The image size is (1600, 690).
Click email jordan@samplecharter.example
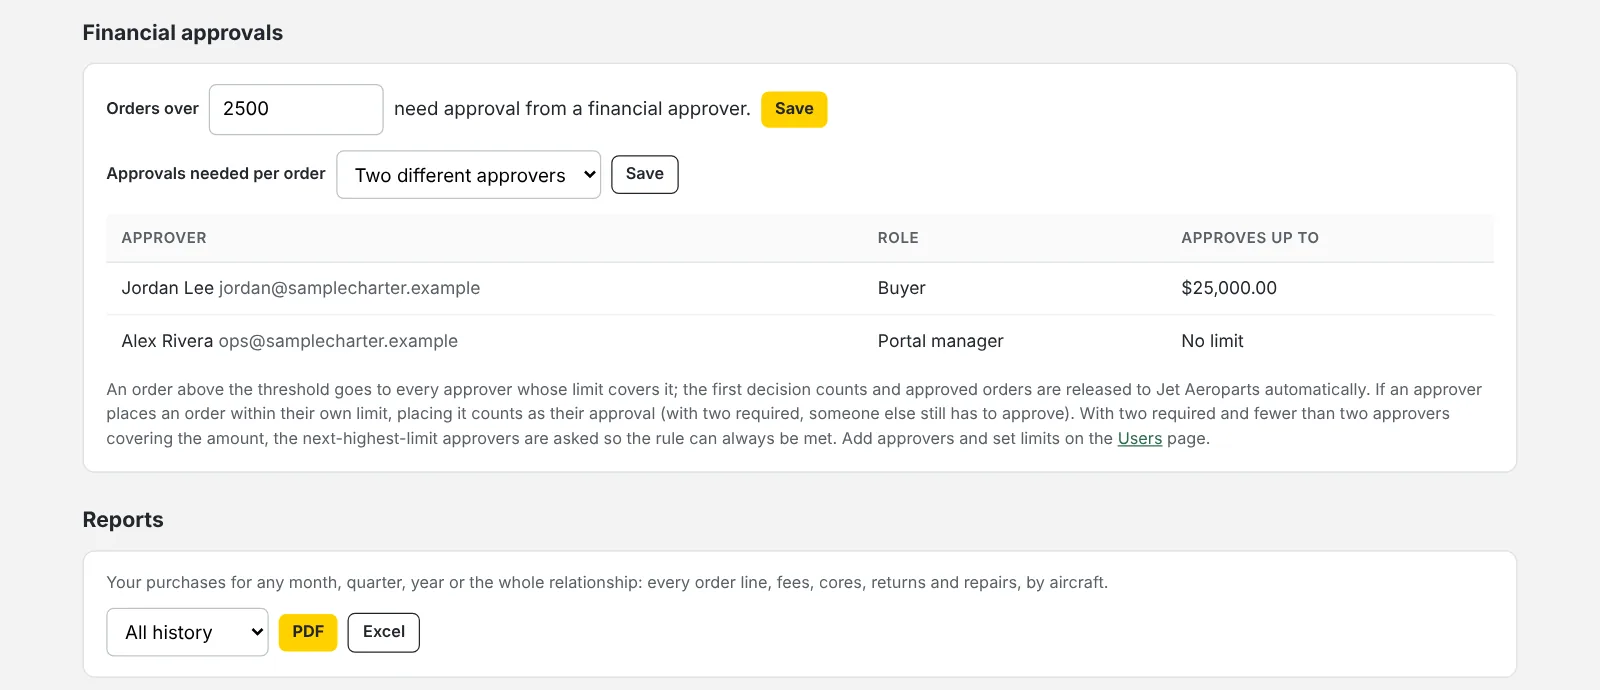click(x=349, y=288)
